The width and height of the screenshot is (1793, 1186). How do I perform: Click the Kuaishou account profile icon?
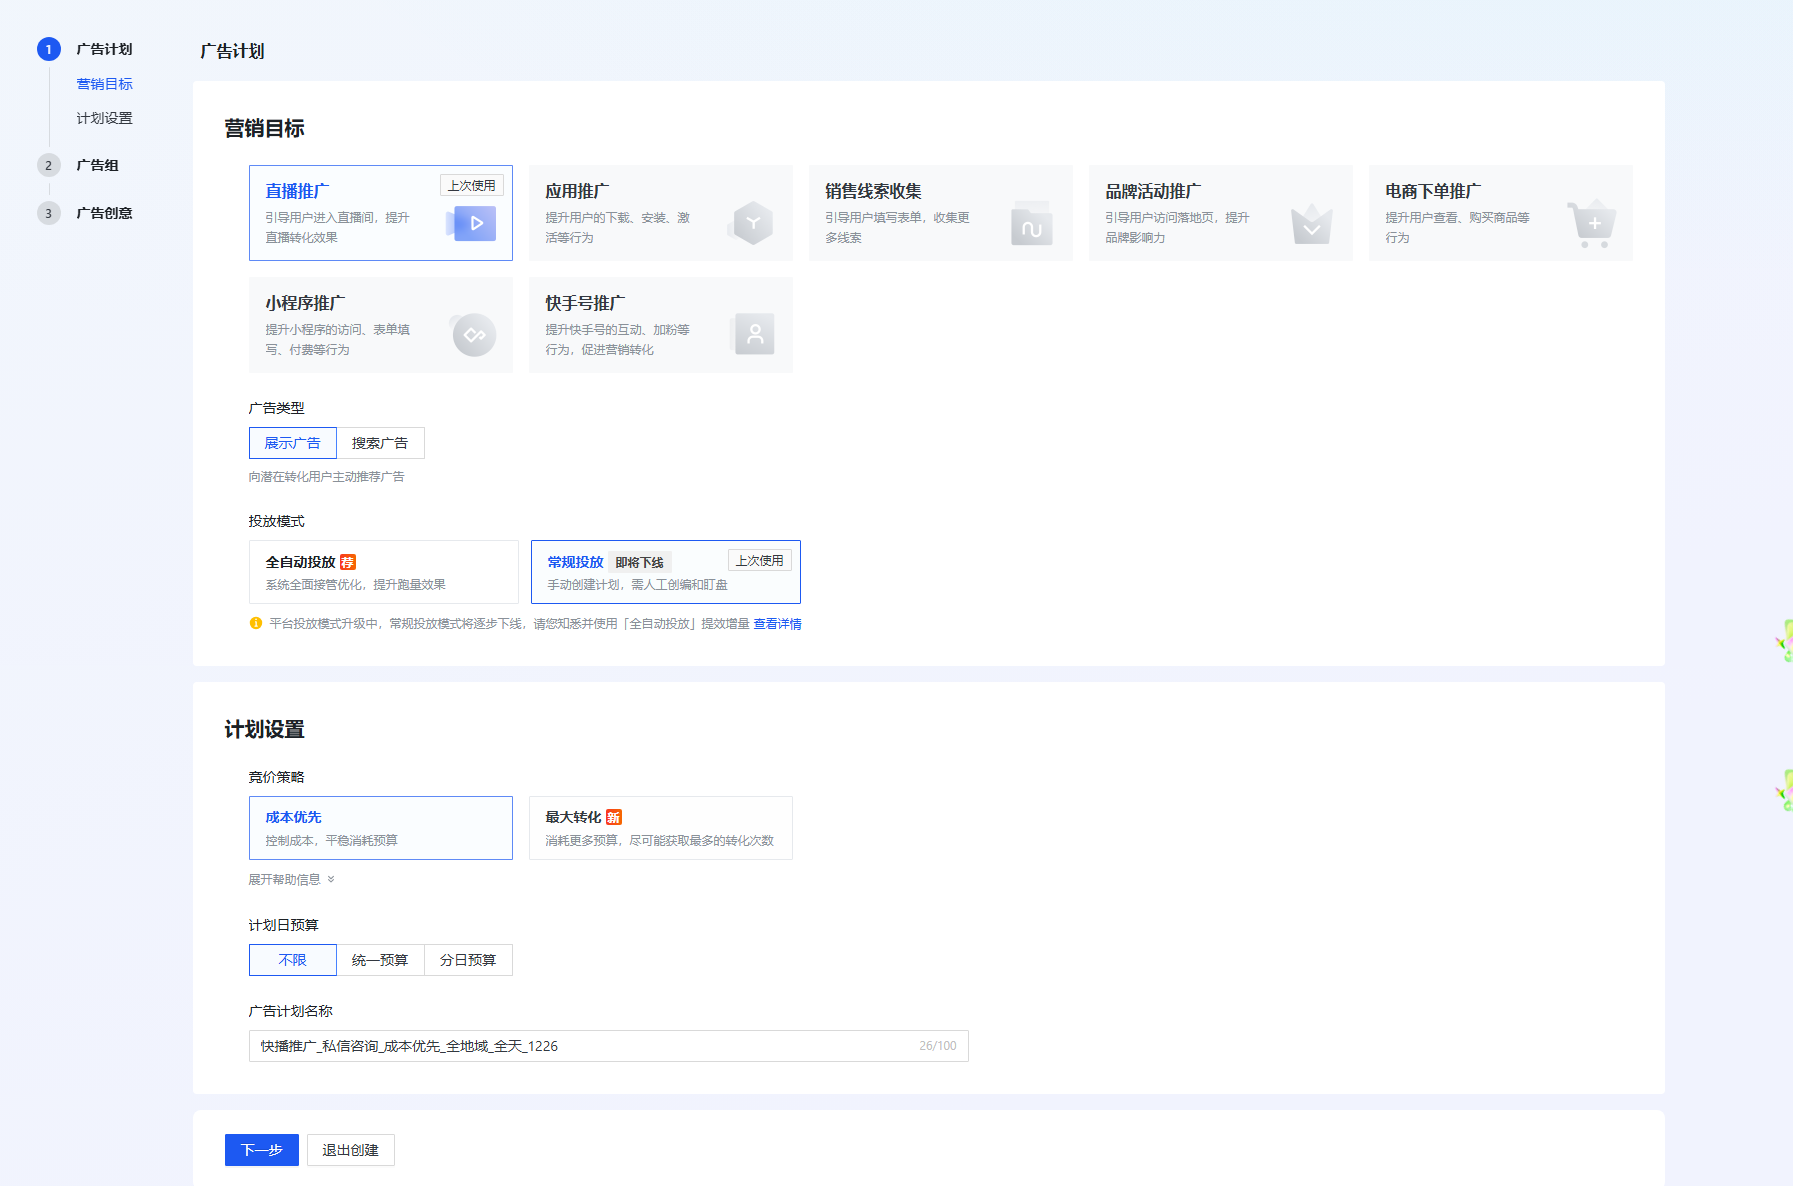coord(754,334)
